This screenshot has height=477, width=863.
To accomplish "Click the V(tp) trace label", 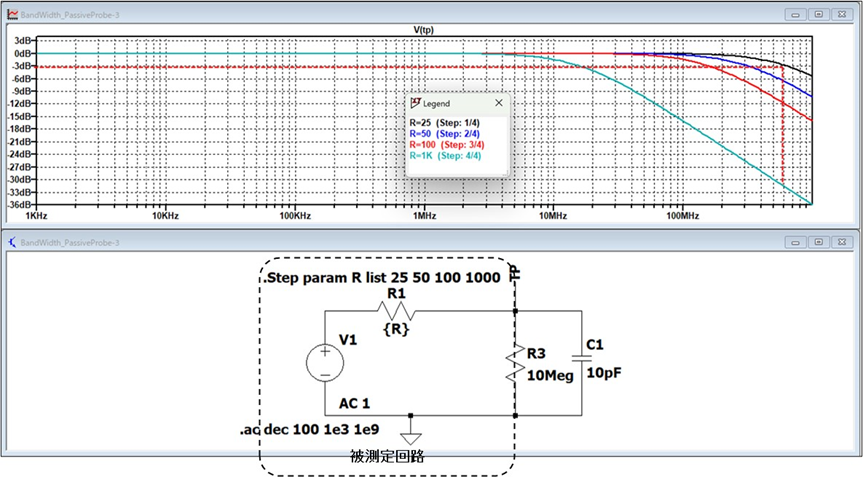I will point(424,31).
